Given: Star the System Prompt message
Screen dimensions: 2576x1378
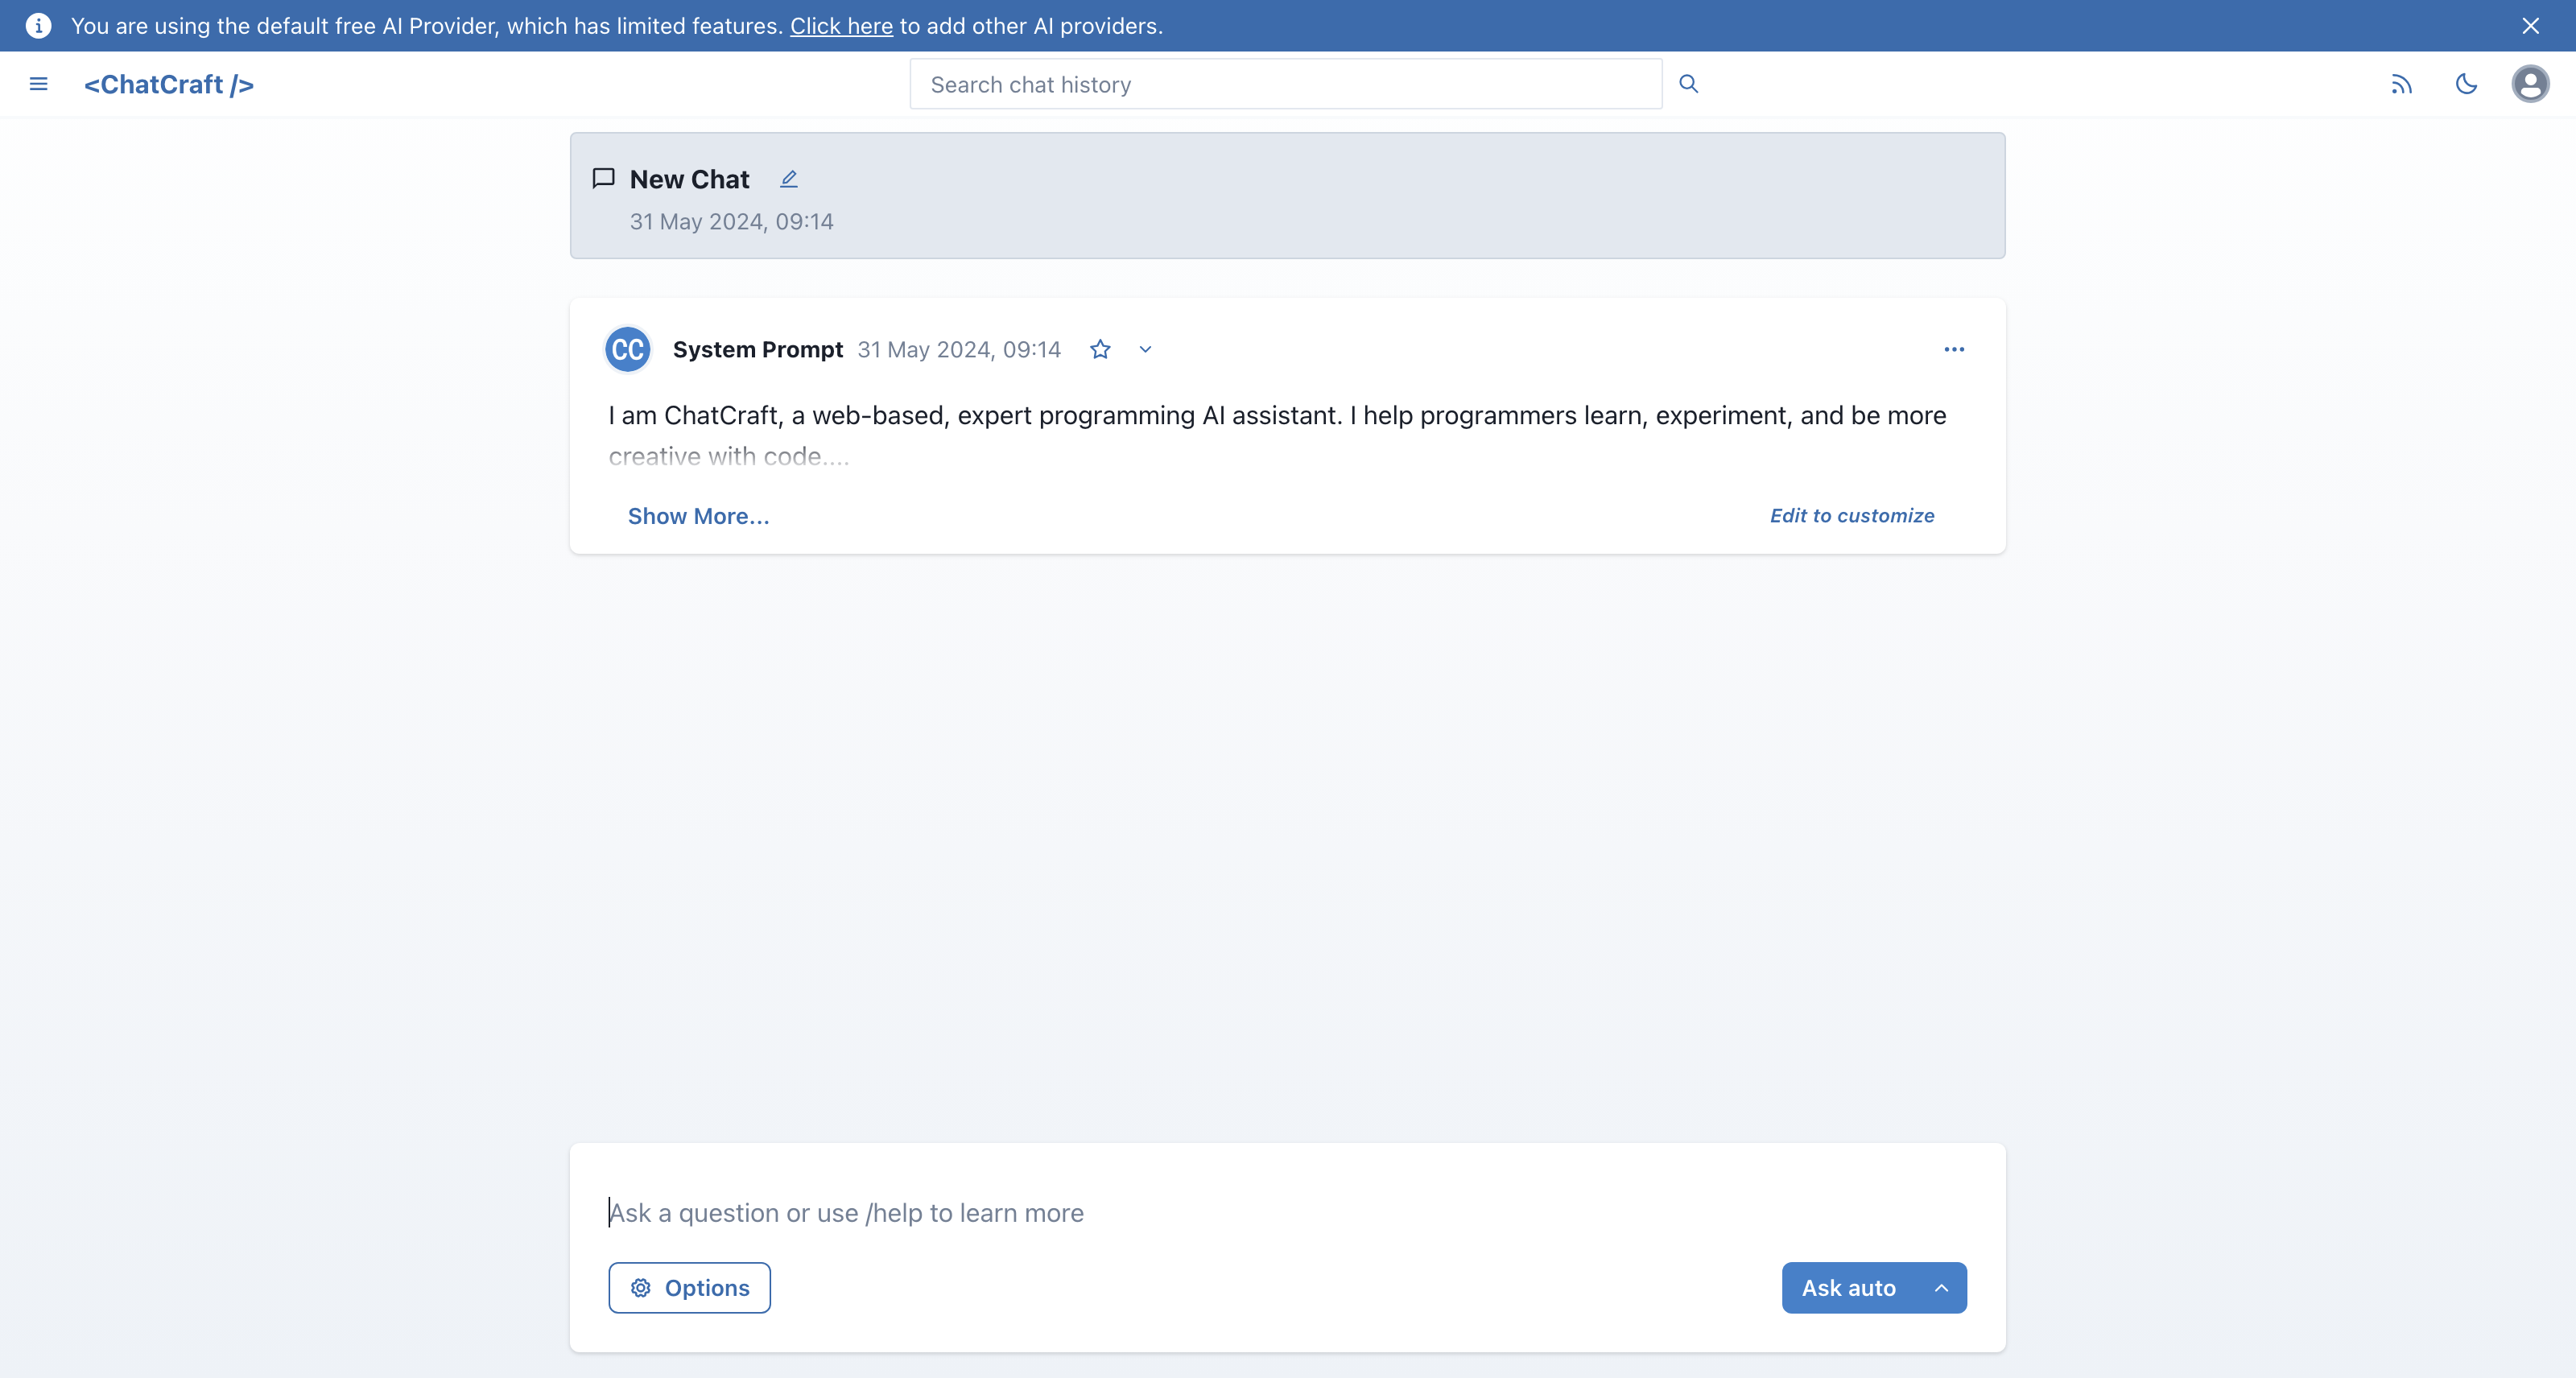Looking at the screenshot, I should pyautogui.click(x=1100, y=349).
